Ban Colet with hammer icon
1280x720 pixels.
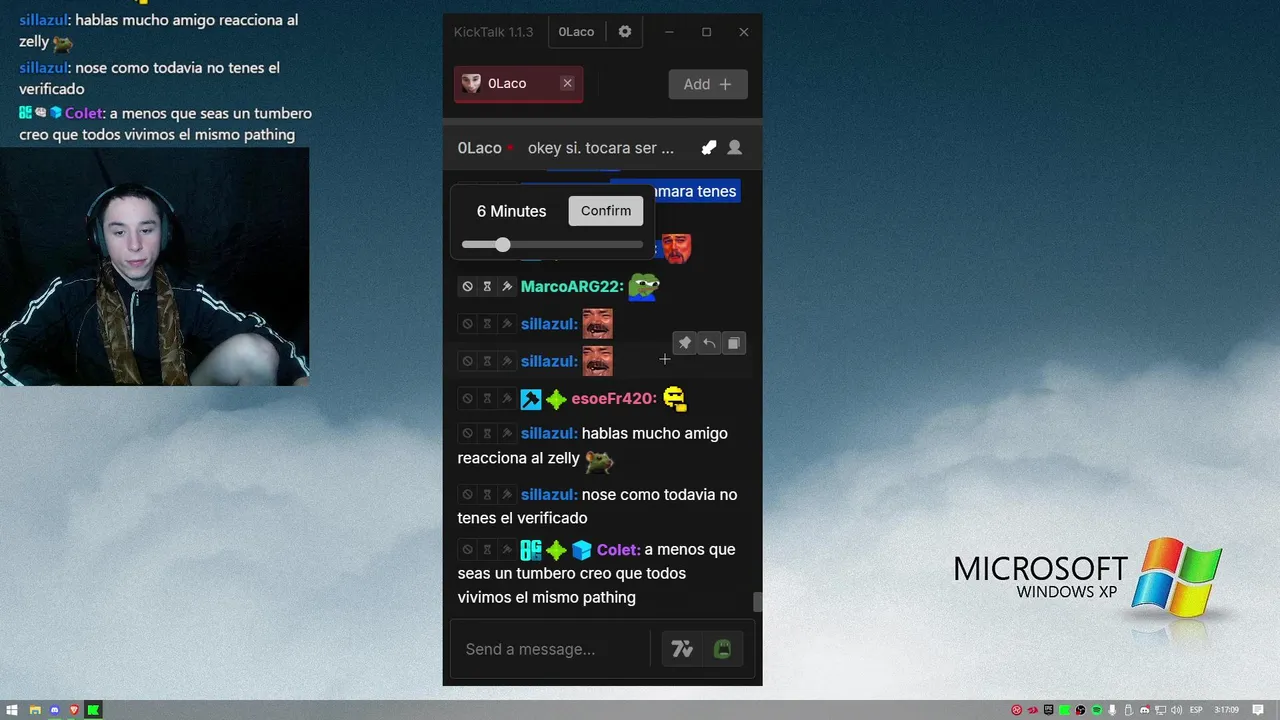[x=507, y=550]
